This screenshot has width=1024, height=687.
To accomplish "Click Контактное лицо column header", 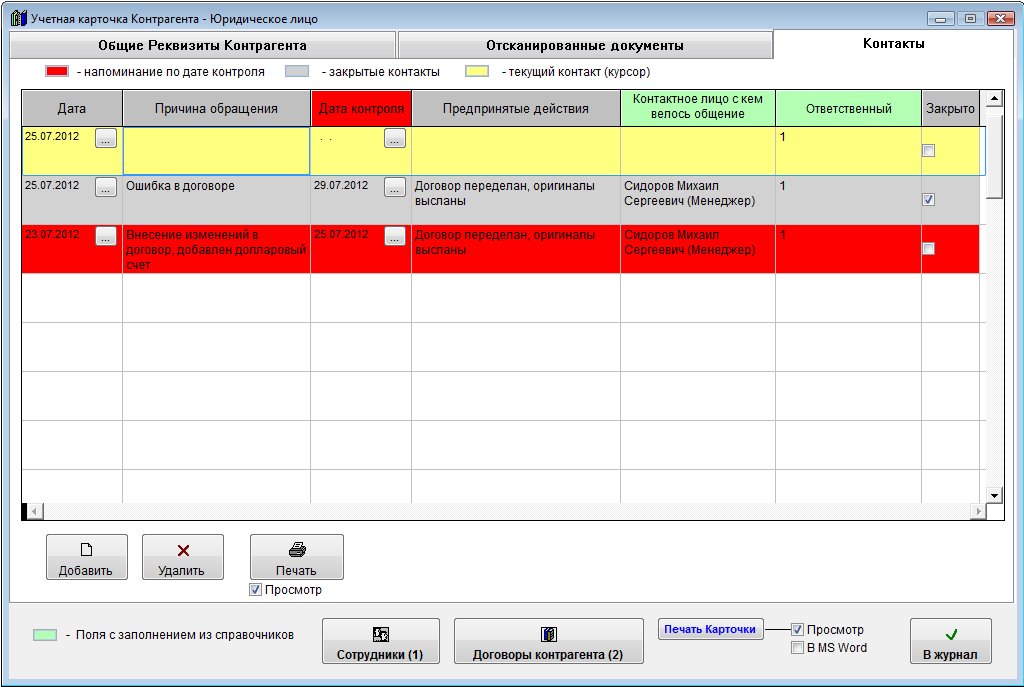I will pos(697,108).
